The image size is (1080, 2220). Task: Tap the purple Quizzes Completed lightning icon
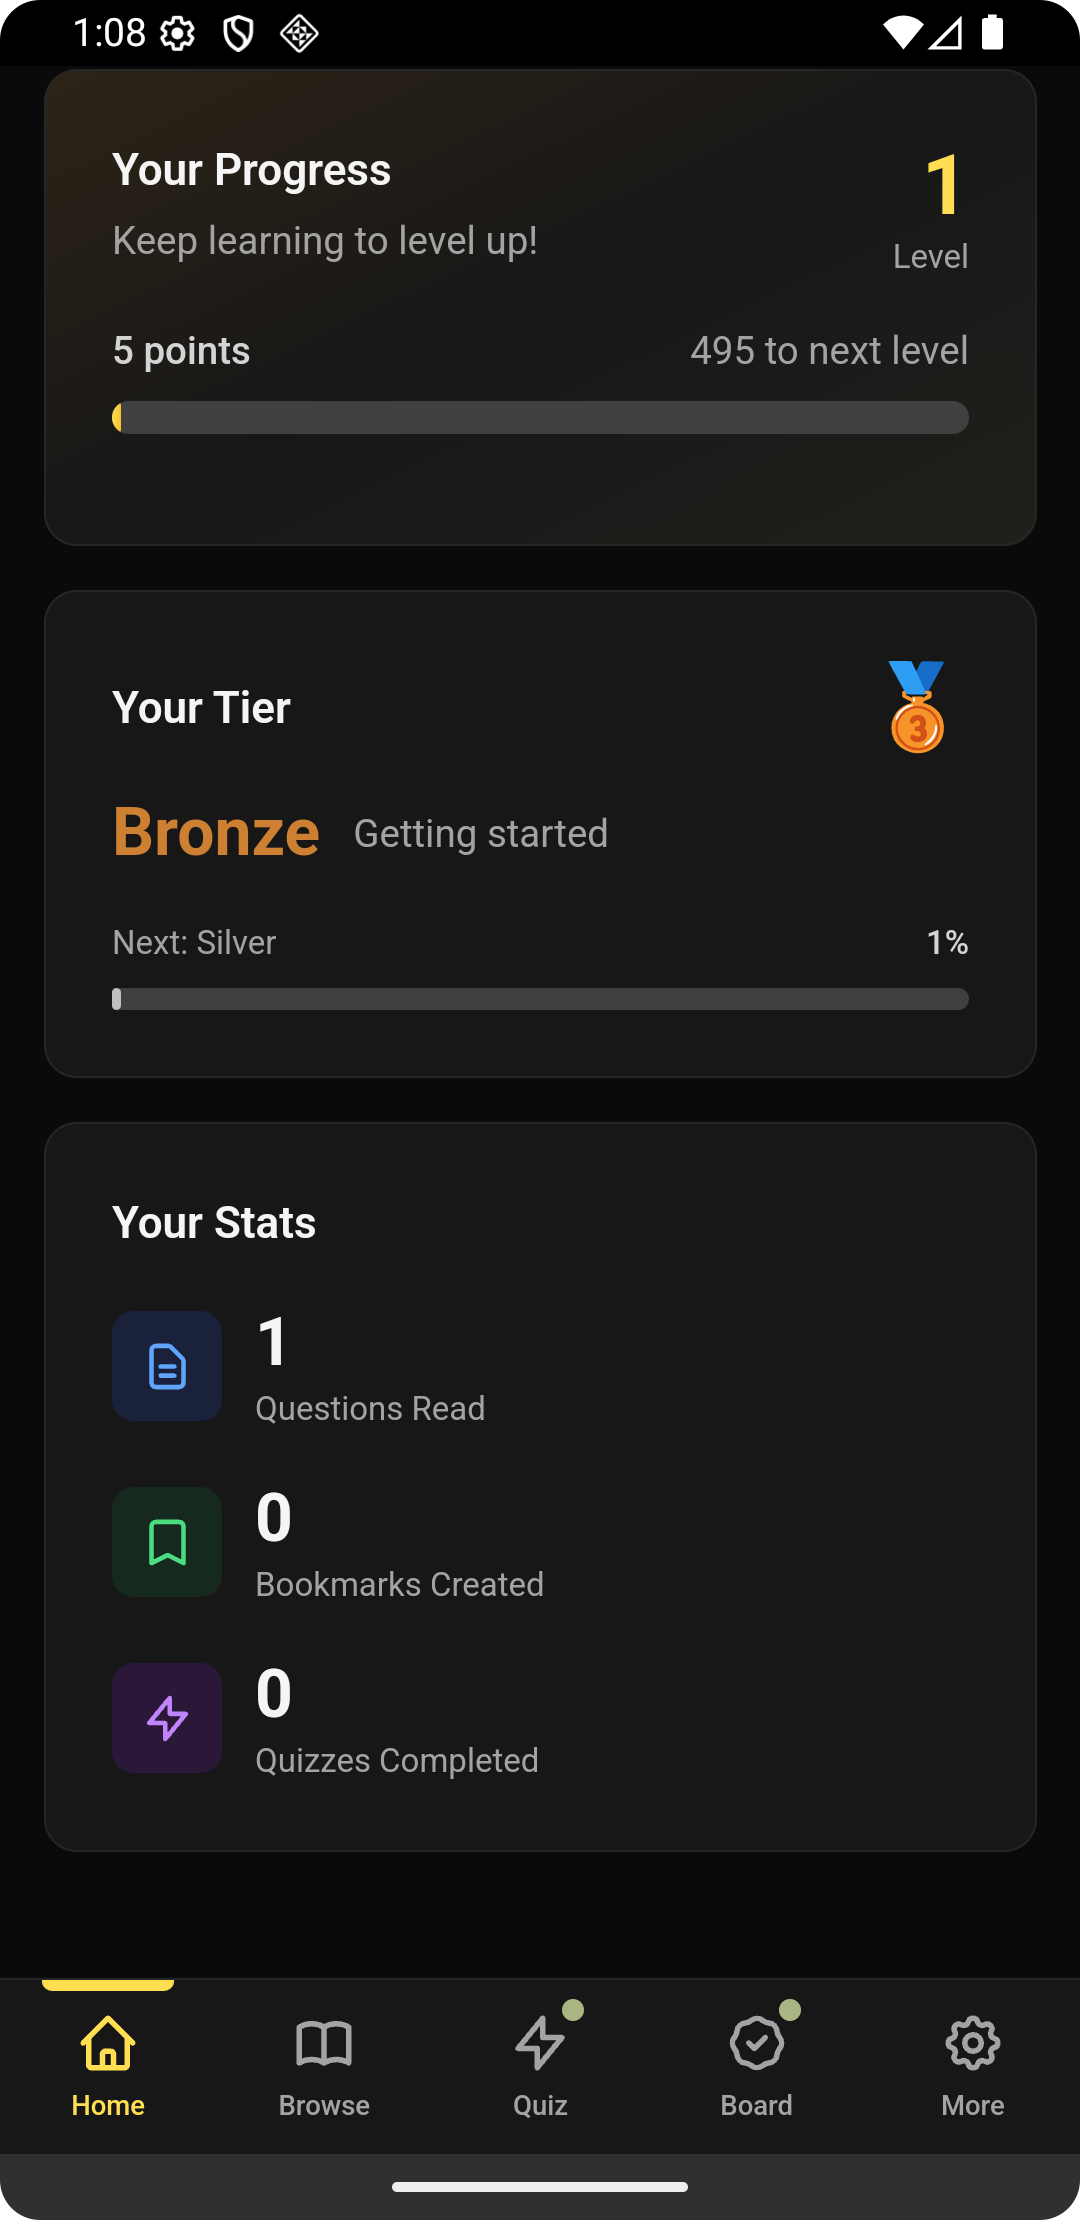coord(167,1718)
